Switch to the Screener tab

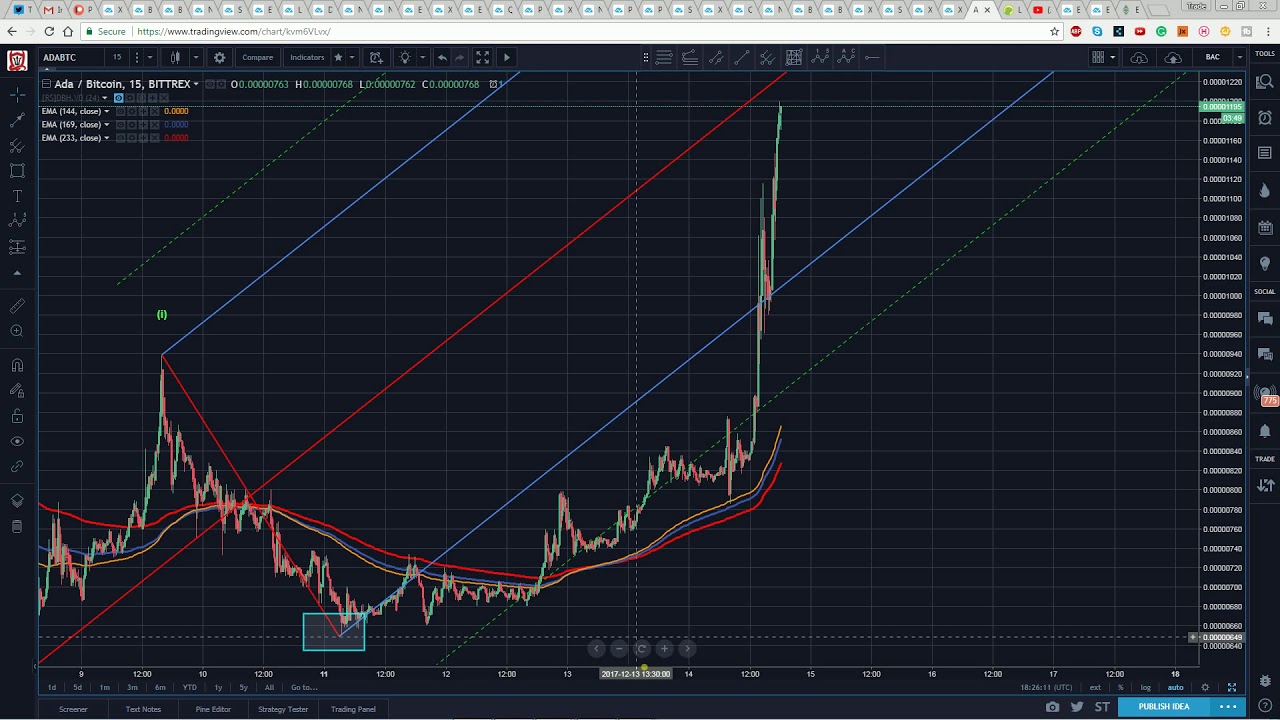click(73, 709)
